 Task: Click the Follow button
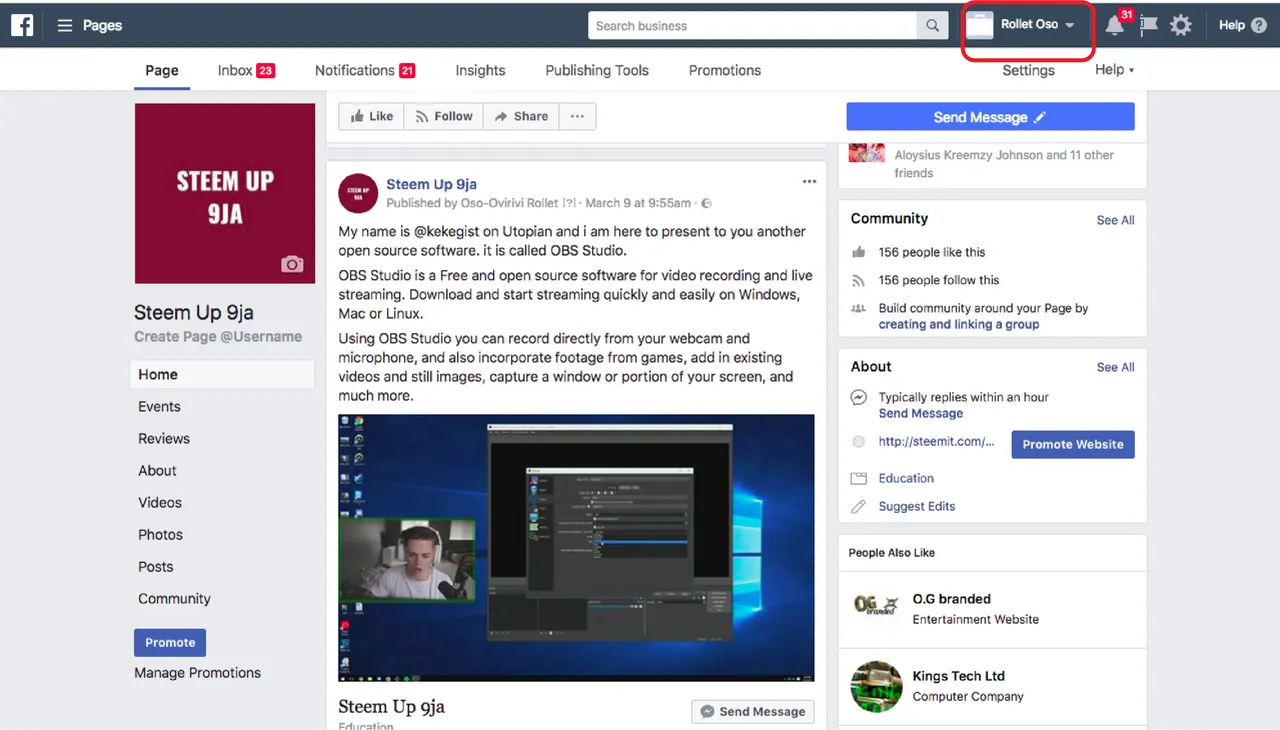point(444,117)
